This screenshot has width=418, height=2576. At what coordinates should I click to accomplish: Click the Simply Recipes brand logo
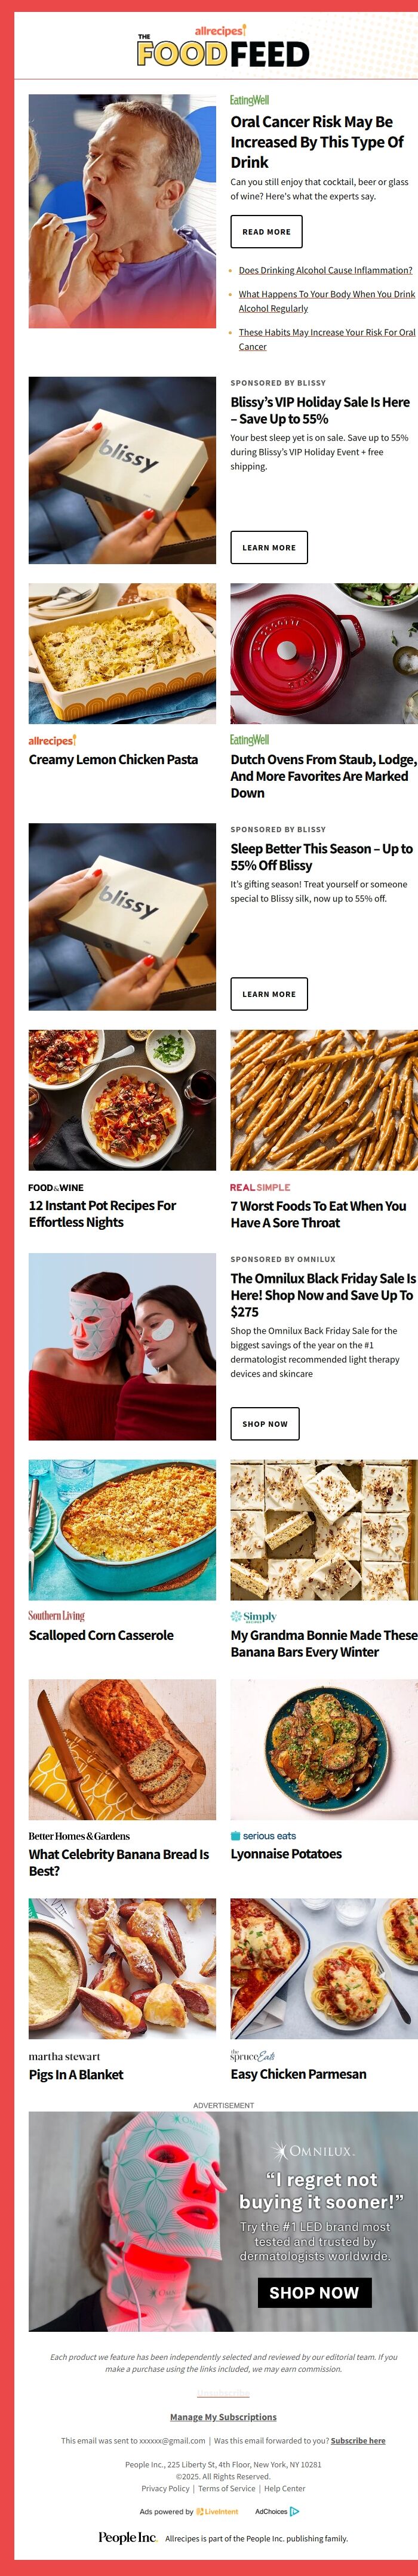coord(254,1615)
